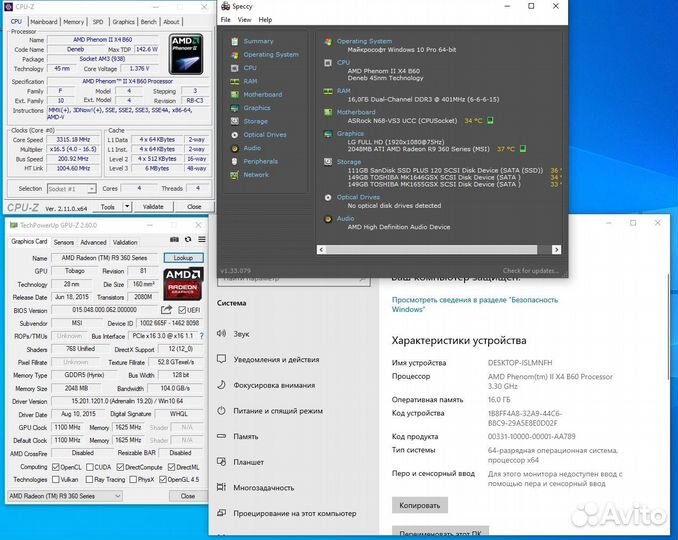Click the Optical Drives disc icon in sidebar
Image resolution: width=678 pixels, height=540 pixels.
point(234,135)
